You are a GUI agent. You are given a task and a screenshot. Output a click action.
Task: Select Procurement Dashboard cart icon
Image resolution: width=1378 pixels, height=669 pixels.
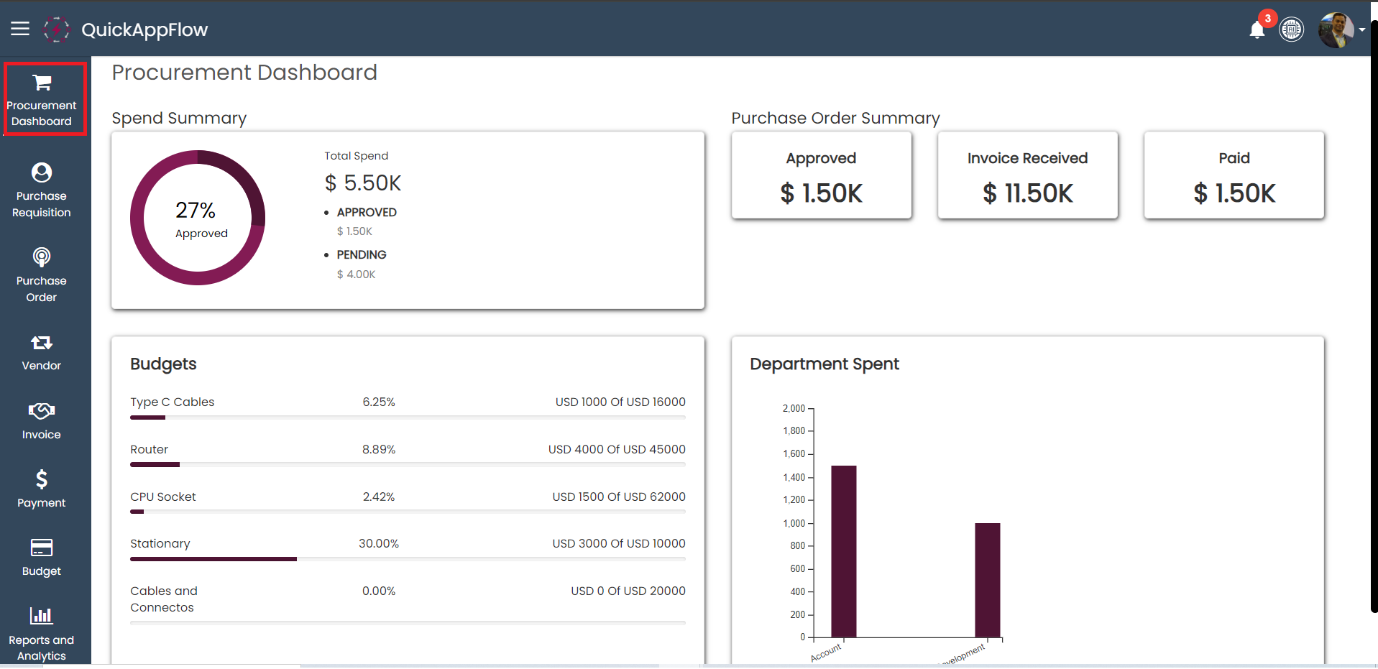pyautogui.click(x=42, y=83)
